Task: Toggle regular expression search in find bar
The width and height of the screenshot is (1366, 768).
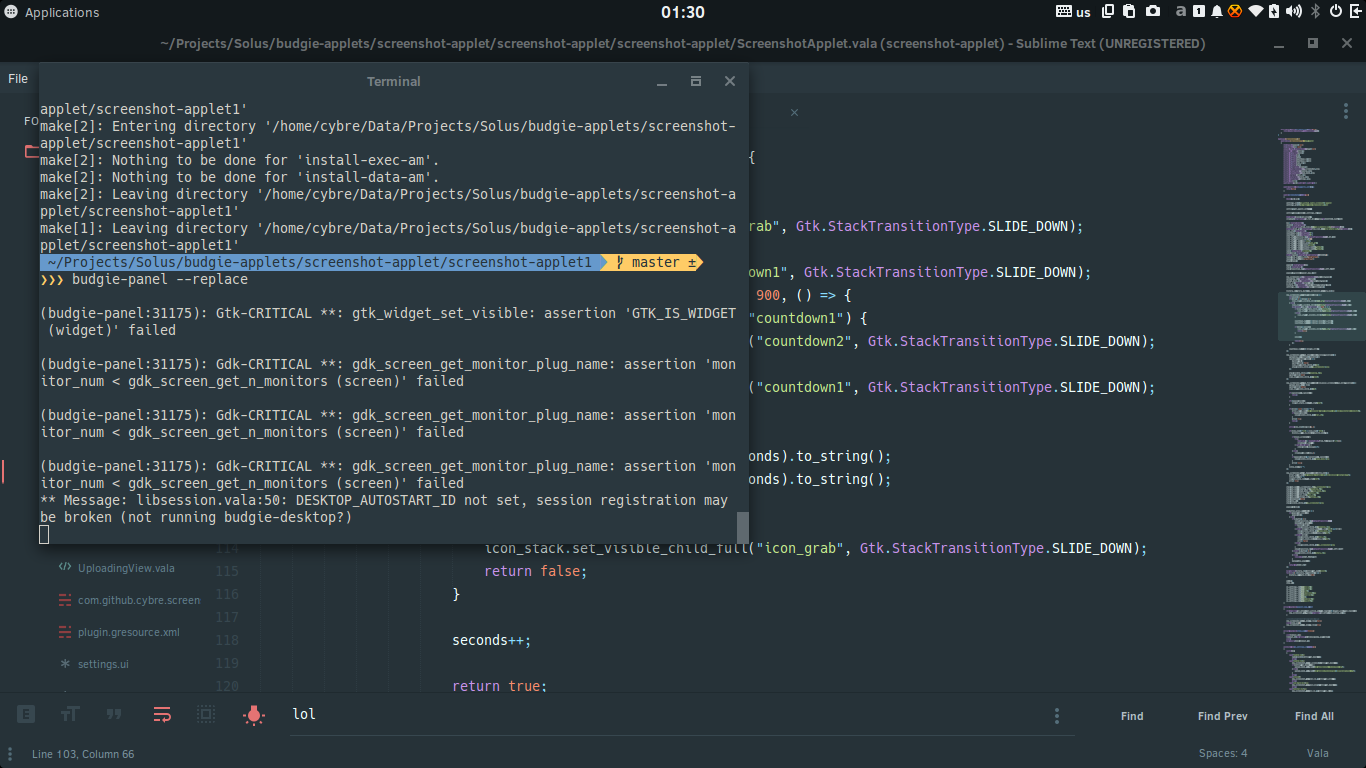Action: [x=26, y=715]
